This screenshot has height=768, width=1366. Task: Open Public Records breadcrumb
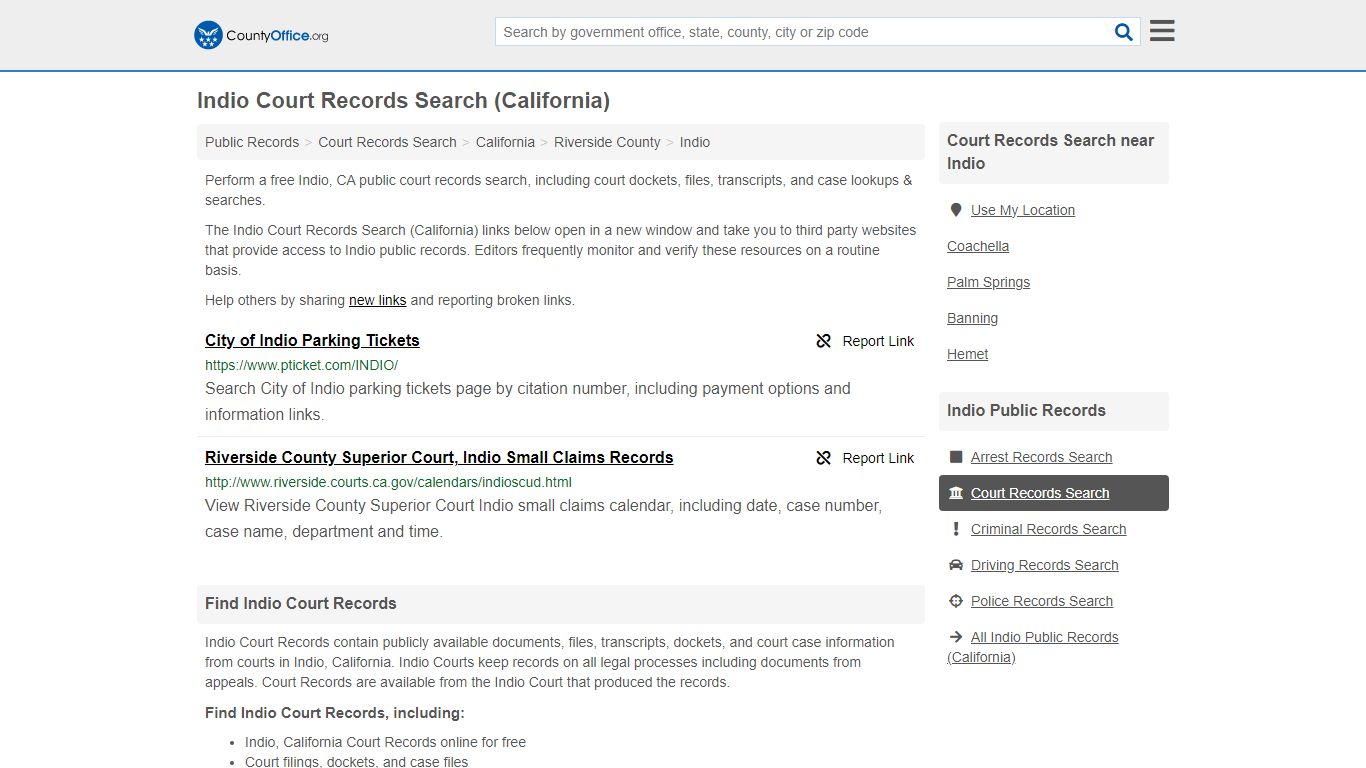252,142
